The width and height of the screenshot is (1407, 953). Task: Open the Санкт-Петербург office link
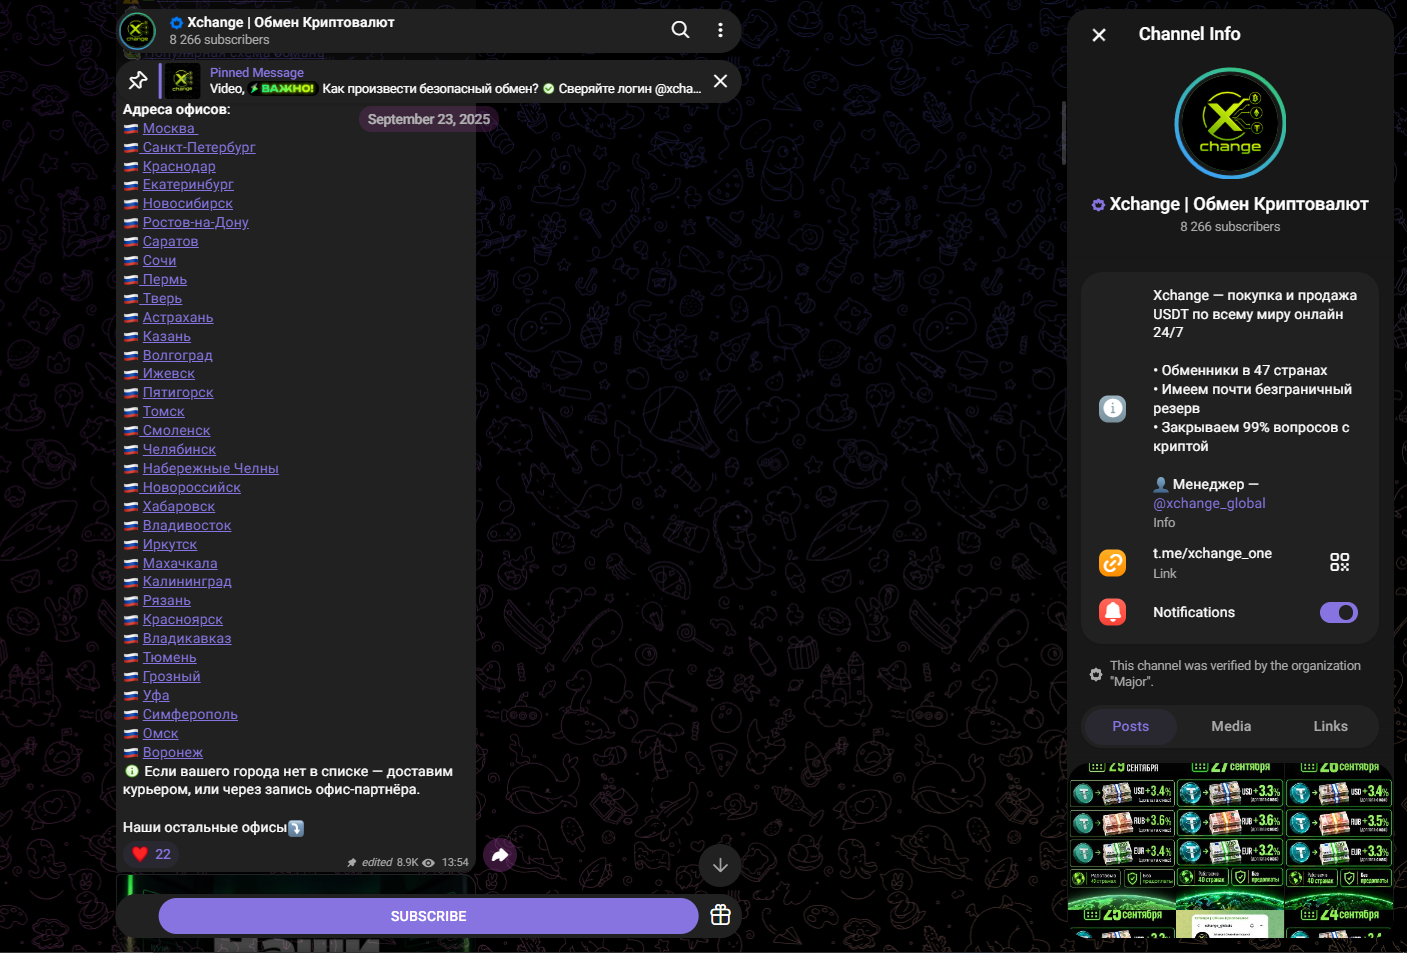pos(199,147)
